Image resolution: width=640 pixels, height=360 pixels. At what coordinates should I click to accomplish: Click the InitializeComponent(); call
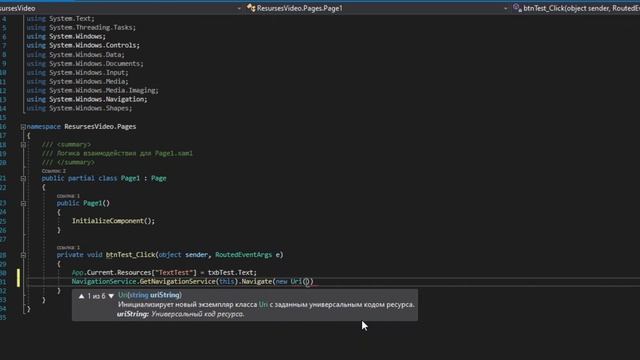[113, 221]
